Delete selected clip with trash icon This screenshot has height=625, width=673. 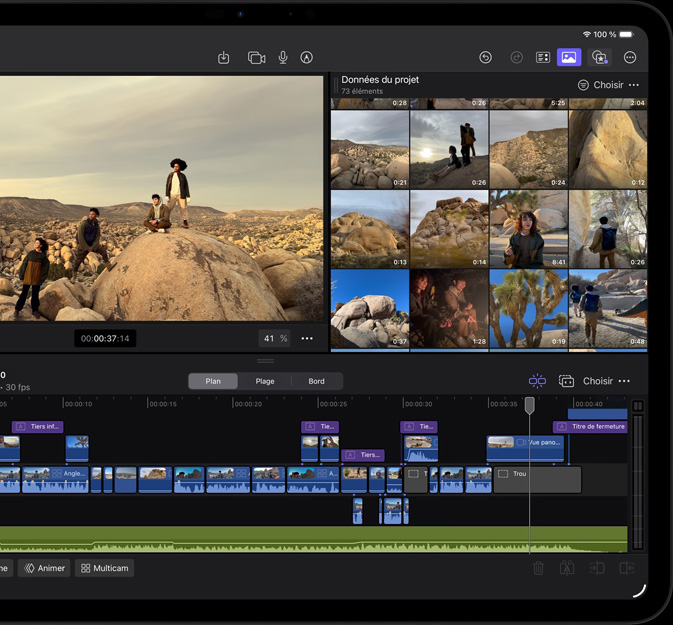coord(538,568)
